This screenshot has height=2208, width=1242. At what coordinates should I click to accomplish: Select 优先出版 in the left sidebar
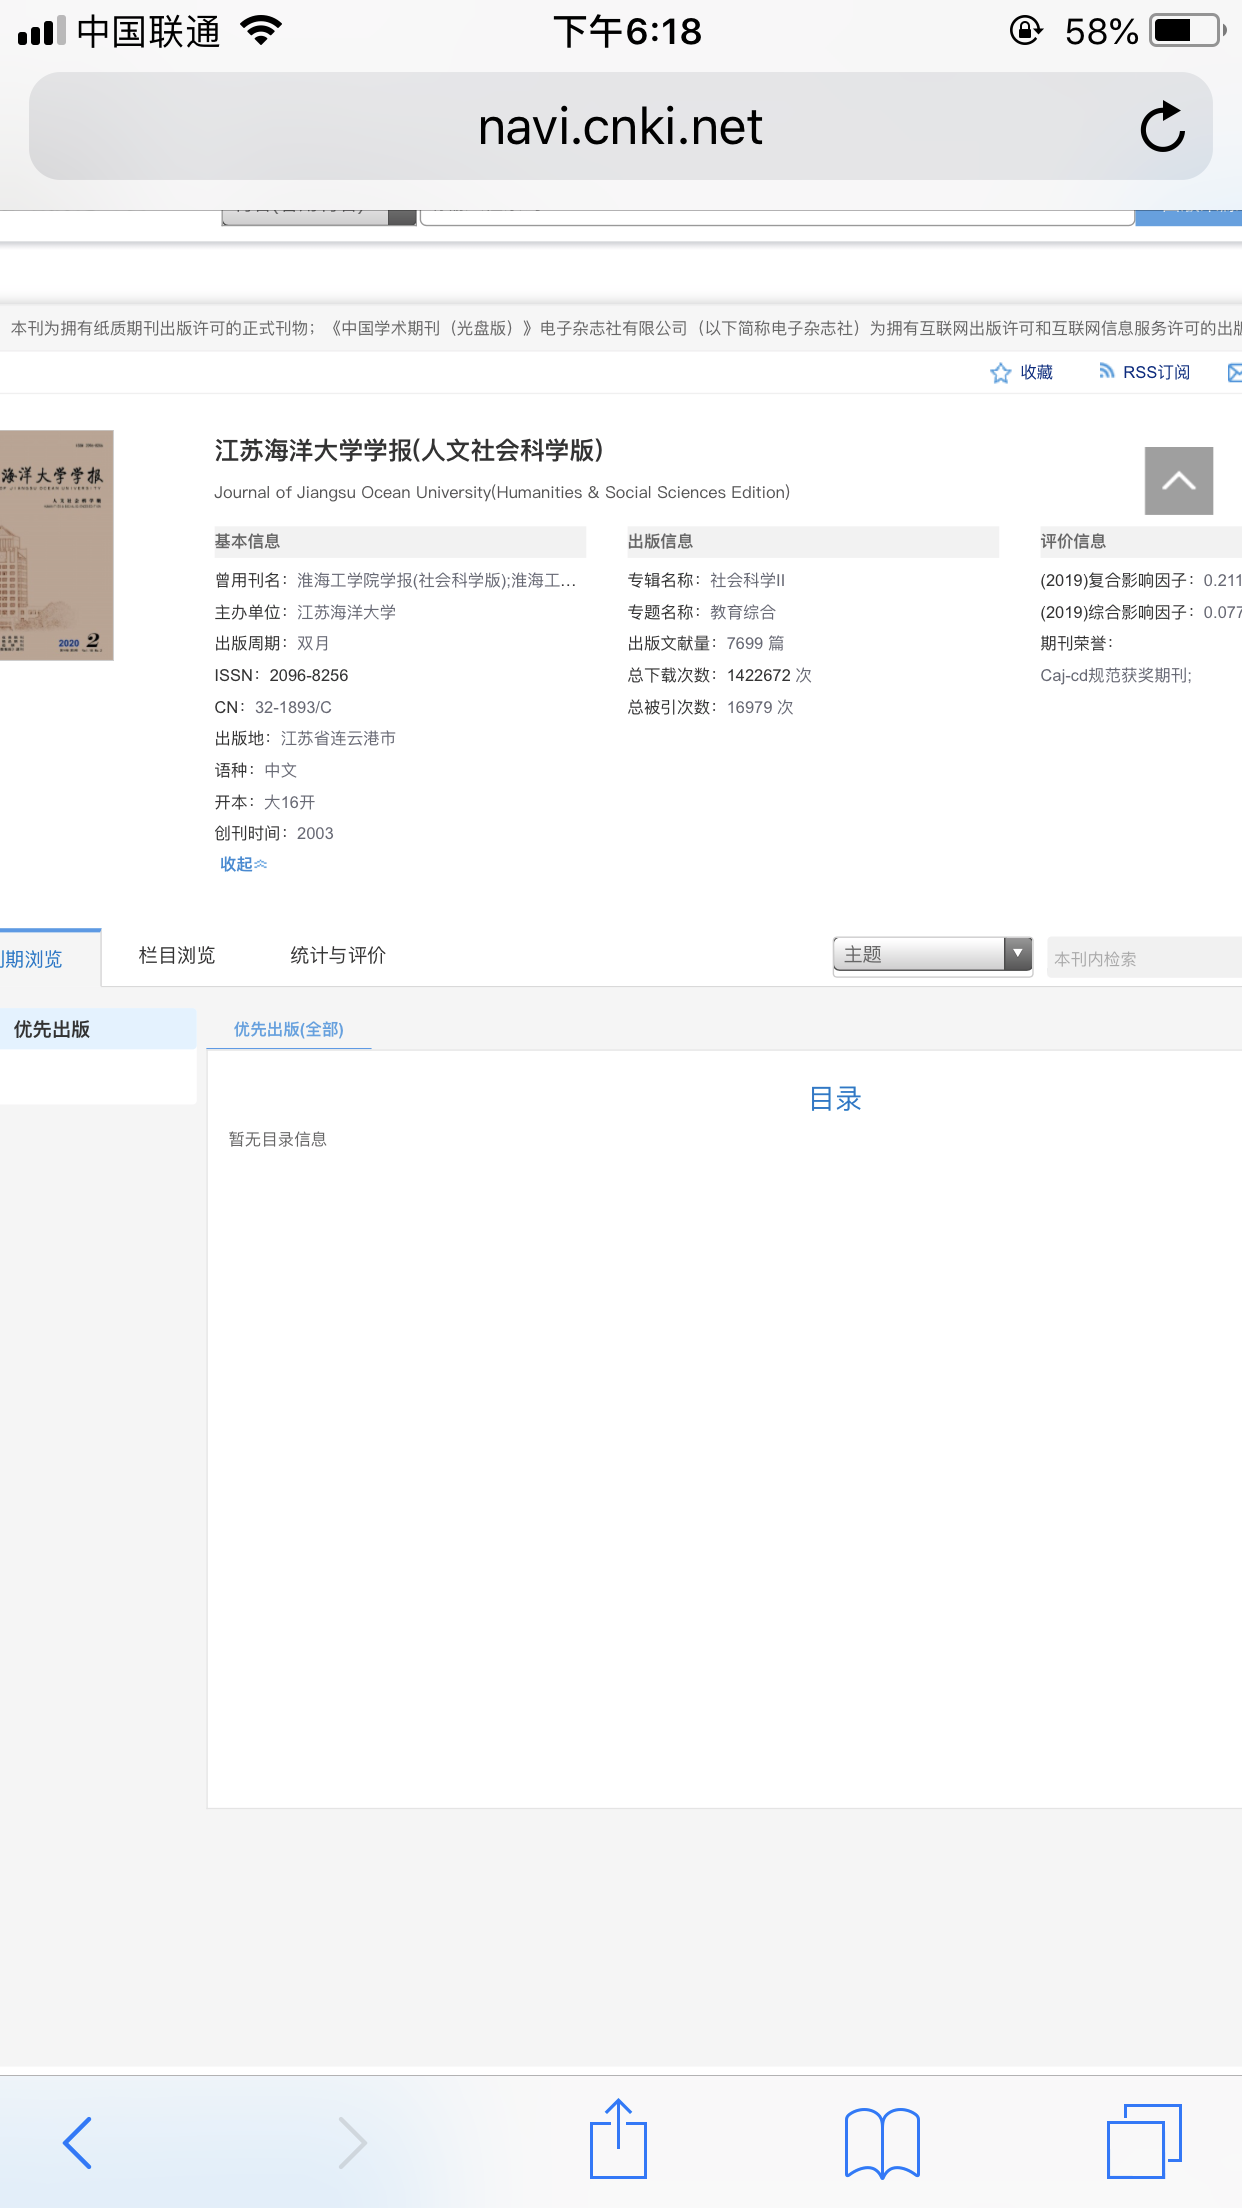click(x=52, y=1029)
